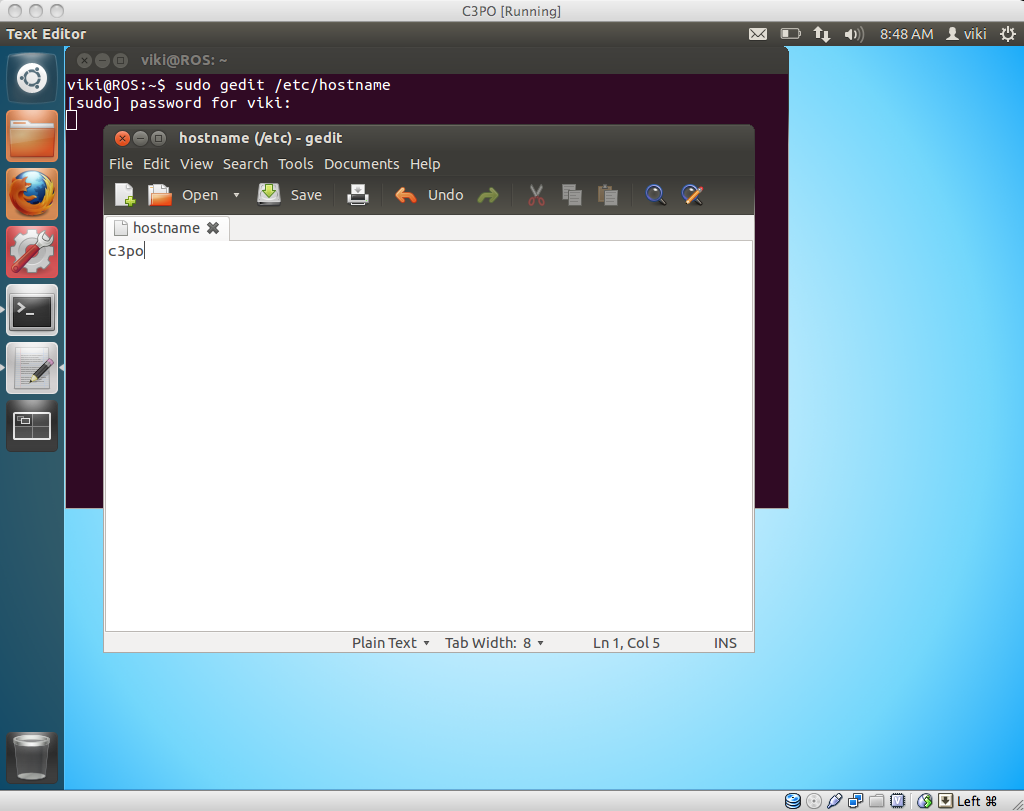Viewport: 1024px width, 811px height.
Task: Click the VirtualBox shared folders status icon
Action: (876, 801)
